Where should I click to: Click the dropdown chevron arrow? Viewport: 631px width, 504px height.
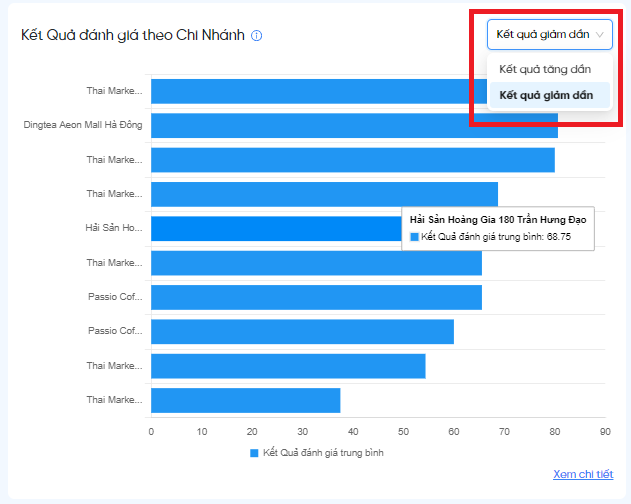point(600,35)
